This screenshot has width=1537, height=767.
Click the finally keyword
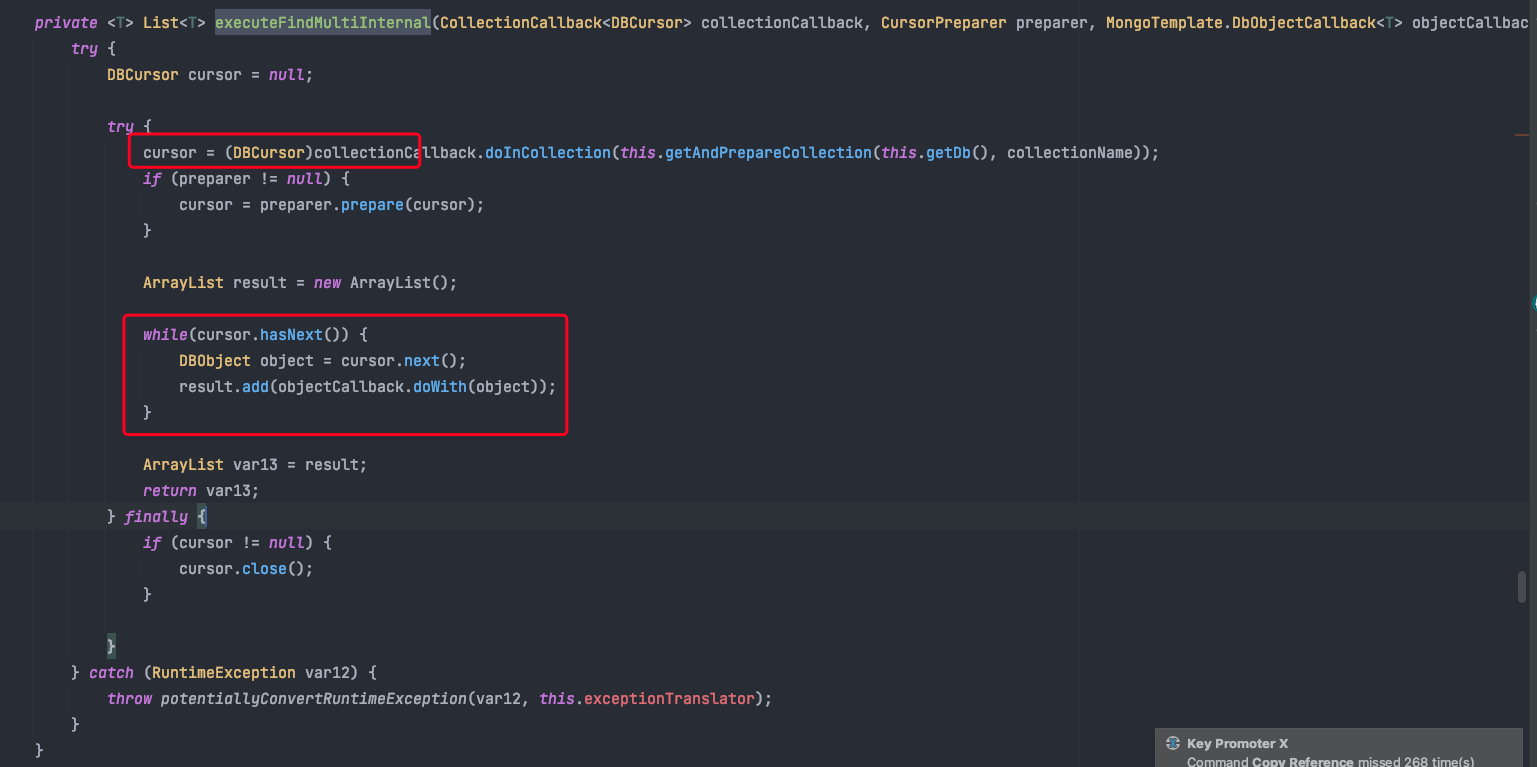pyautogui.click(x=156, y=517)
